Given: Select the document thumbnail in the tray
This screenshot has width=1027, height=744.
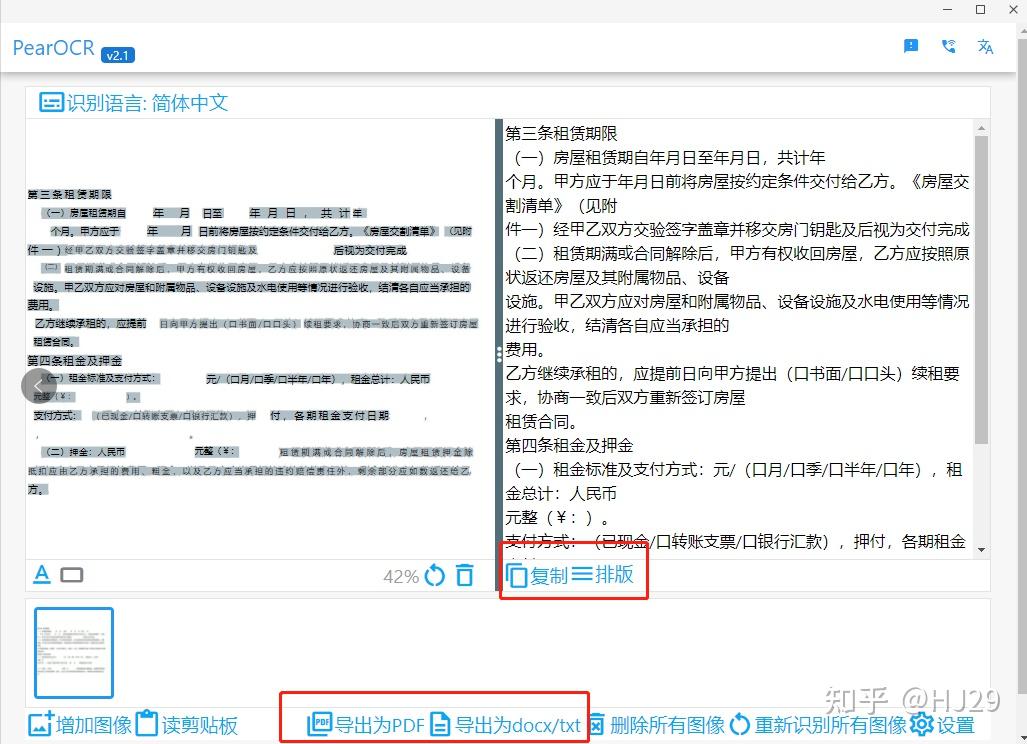Looking at the screenshot, I should point(73,652).
